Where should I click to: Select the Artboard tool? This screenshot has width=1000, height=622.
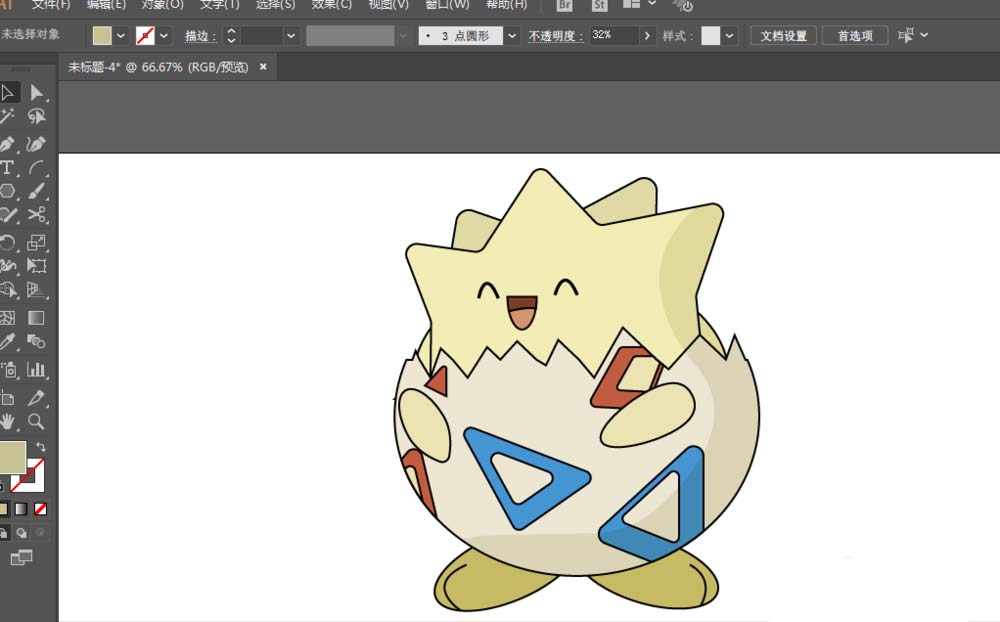pos(8,399)
